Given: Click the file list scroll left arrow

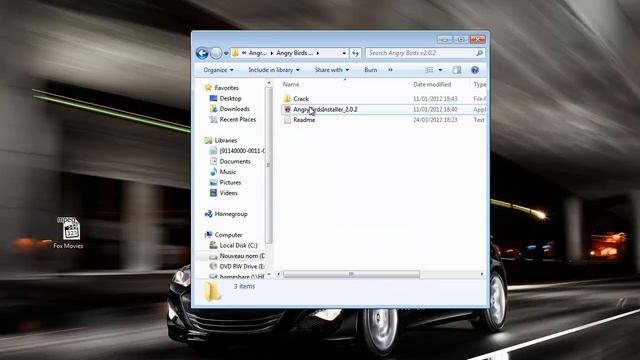Looking at the screenshot, I should pyautogui.click(x=278, y=274).
